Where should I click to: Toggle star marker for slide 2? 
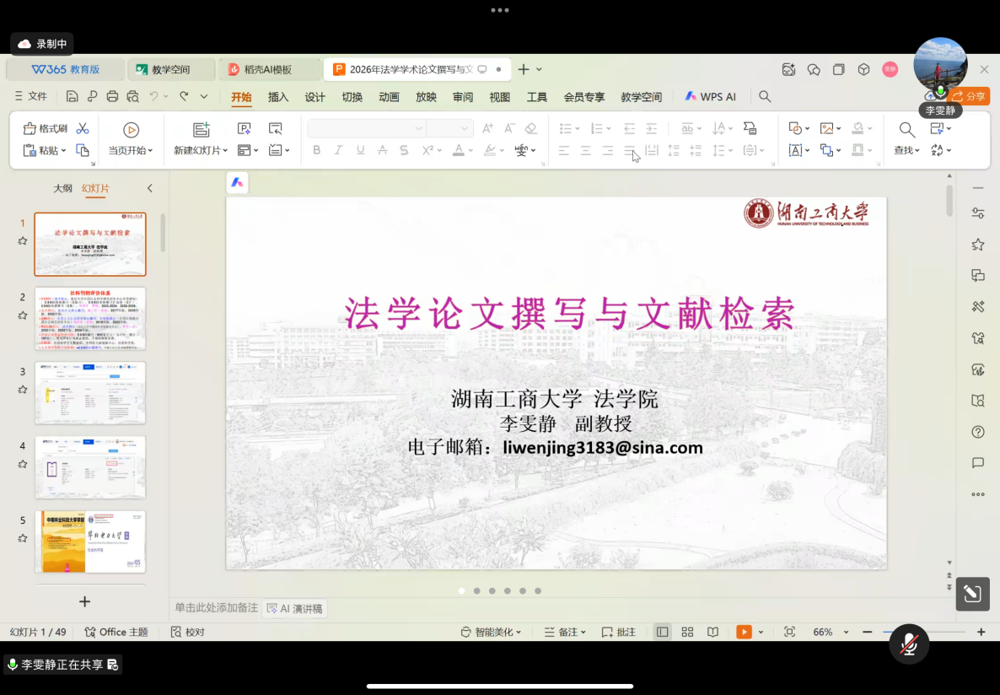click(22, 316)
